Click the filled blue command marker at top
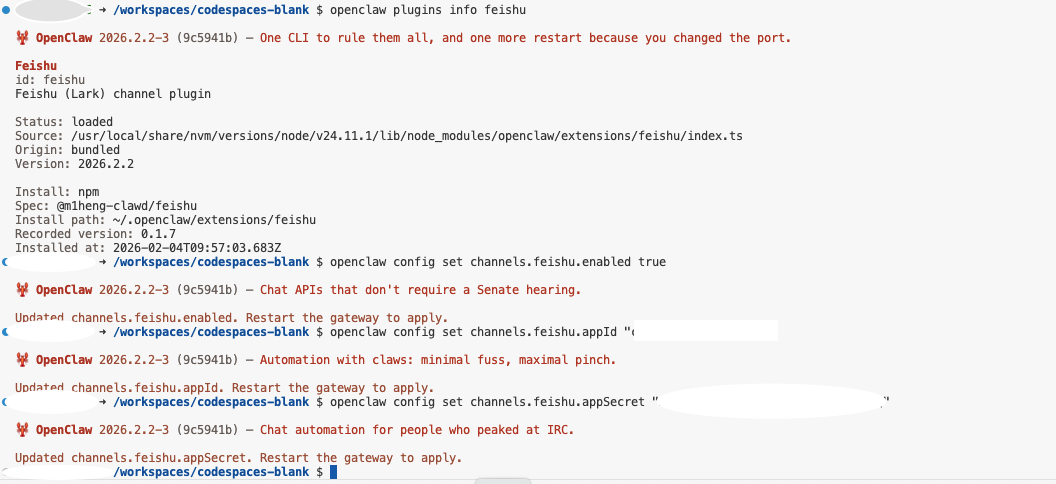 tap(6, 10)
